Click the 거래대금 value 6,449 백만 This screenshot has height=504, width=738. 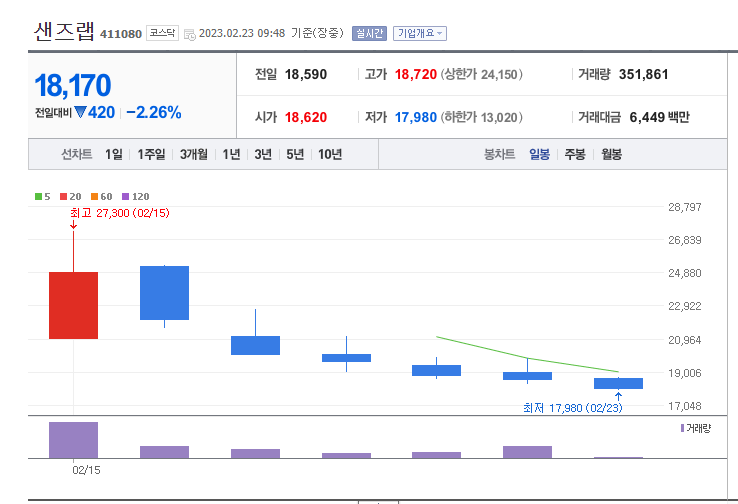coord(659,117)
